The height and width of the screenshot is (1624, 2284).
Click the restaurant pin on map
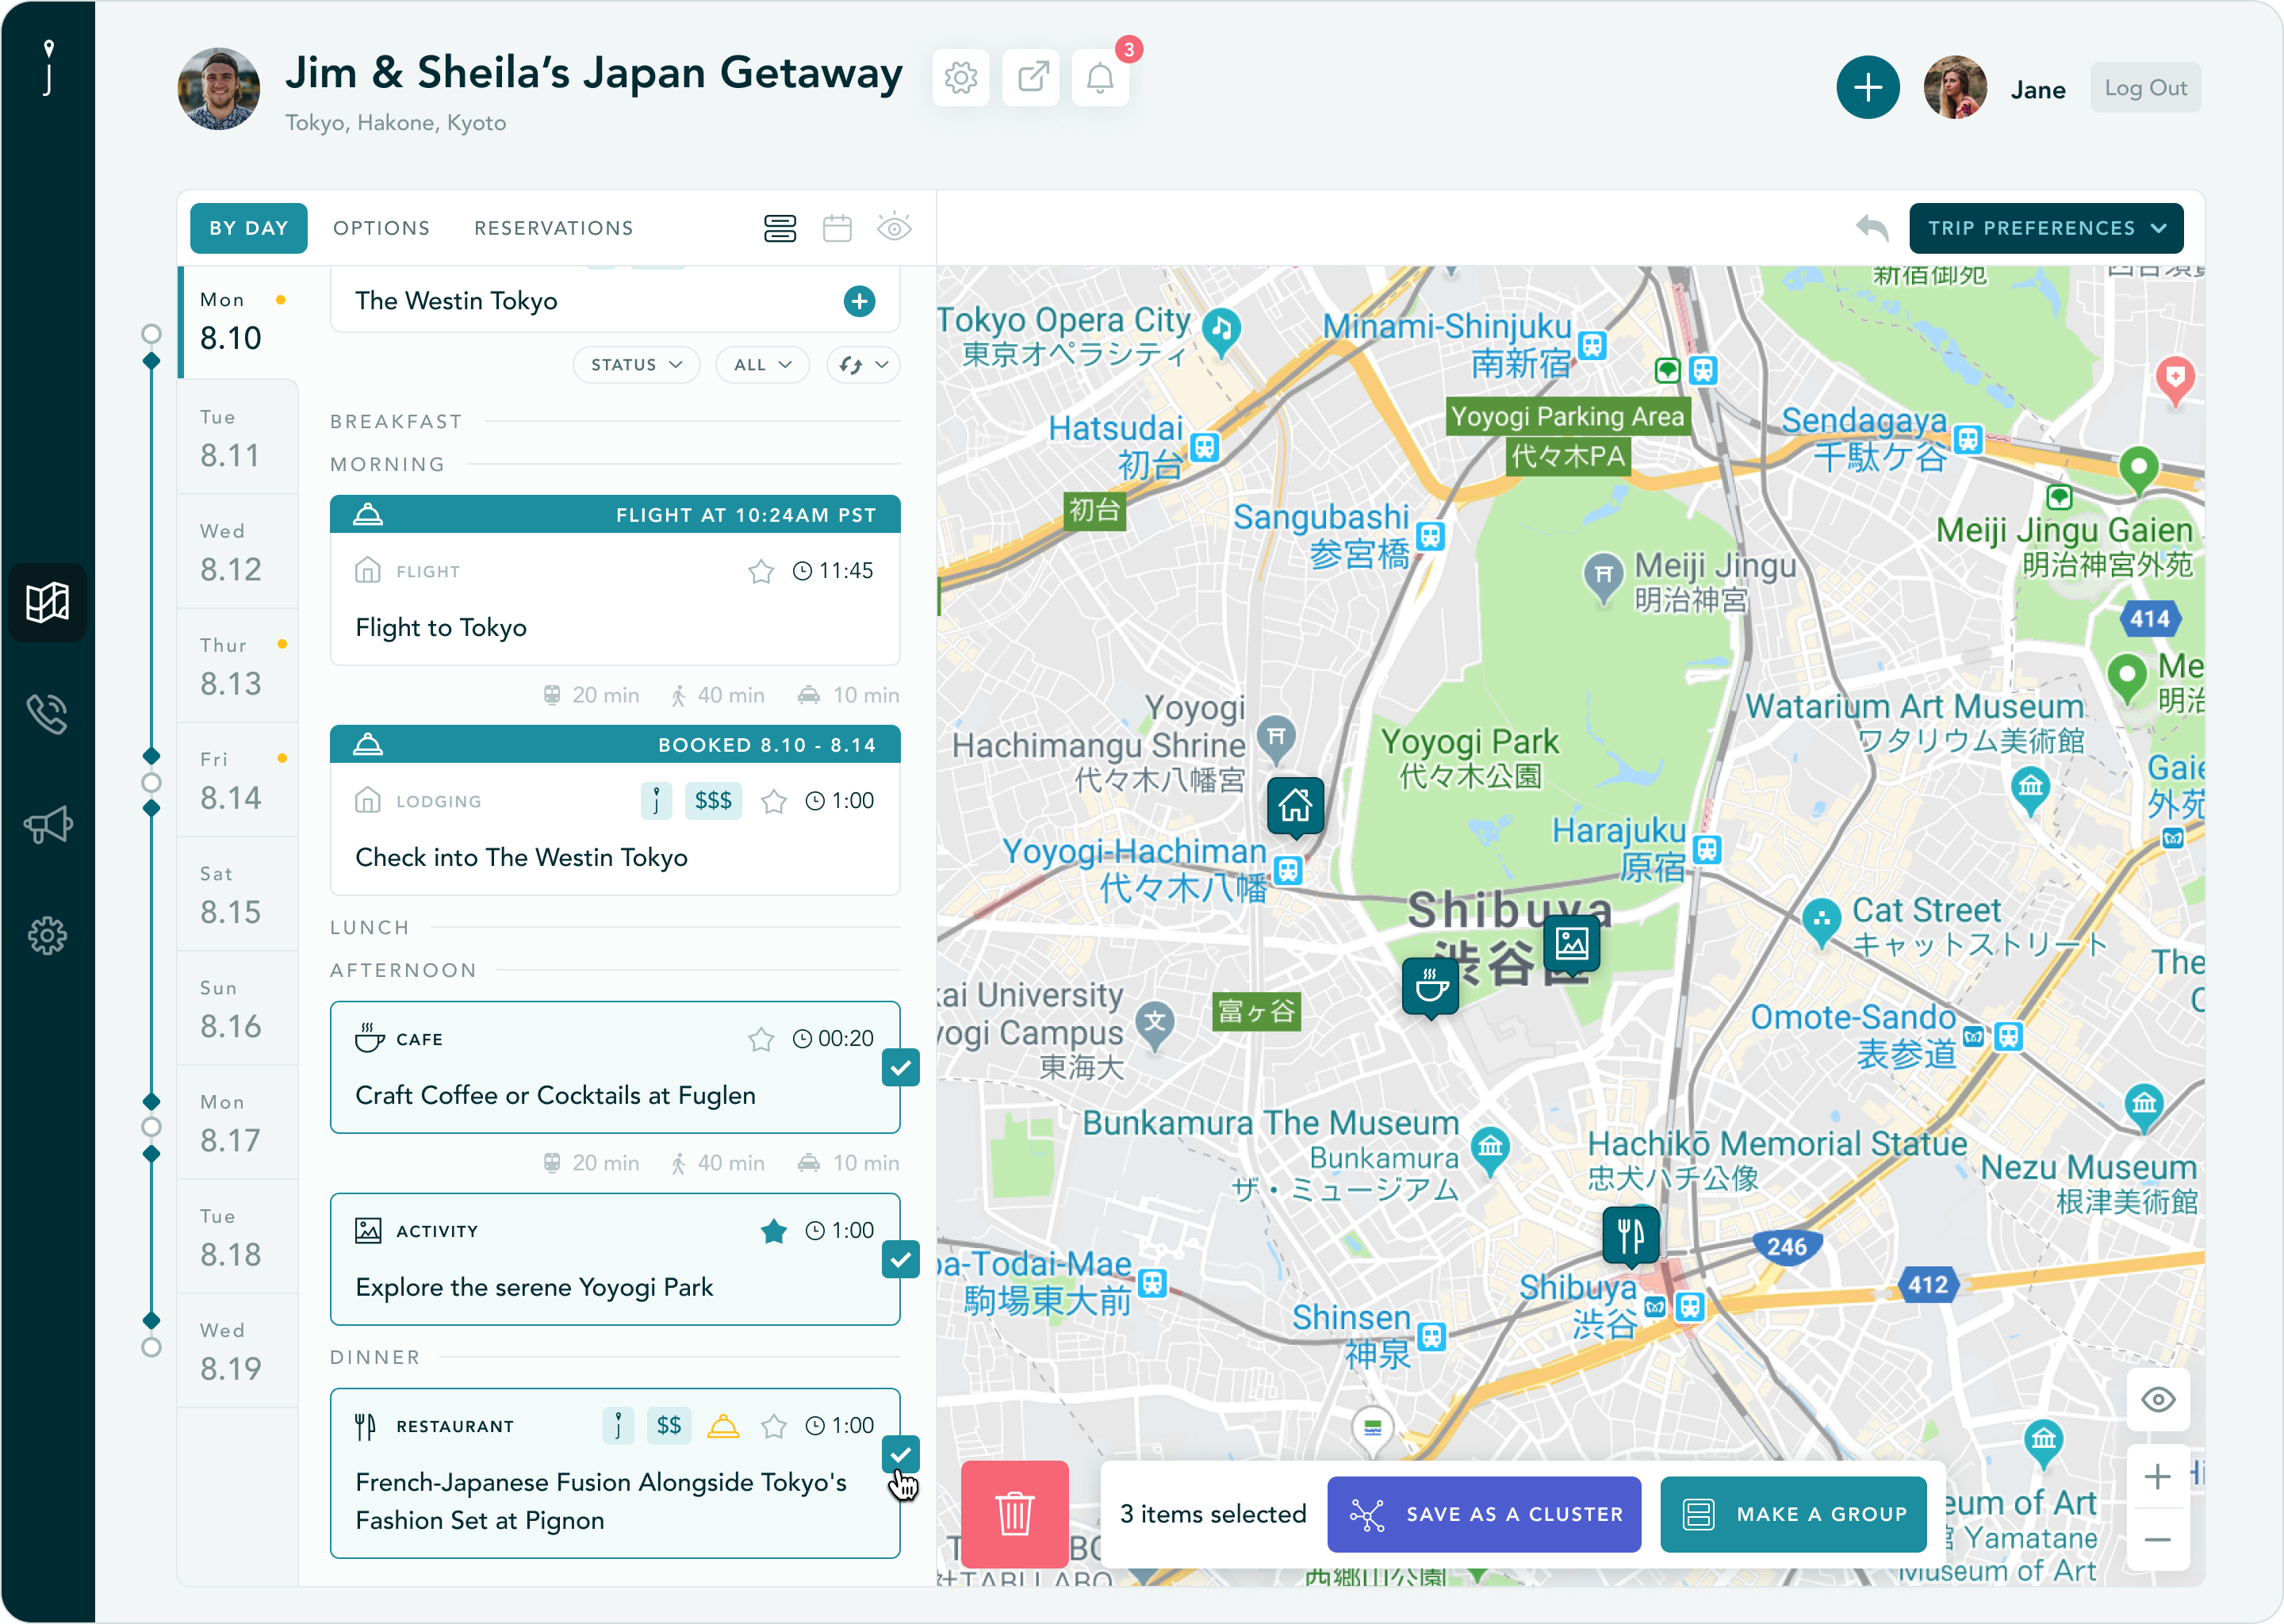[1630, 1235]
